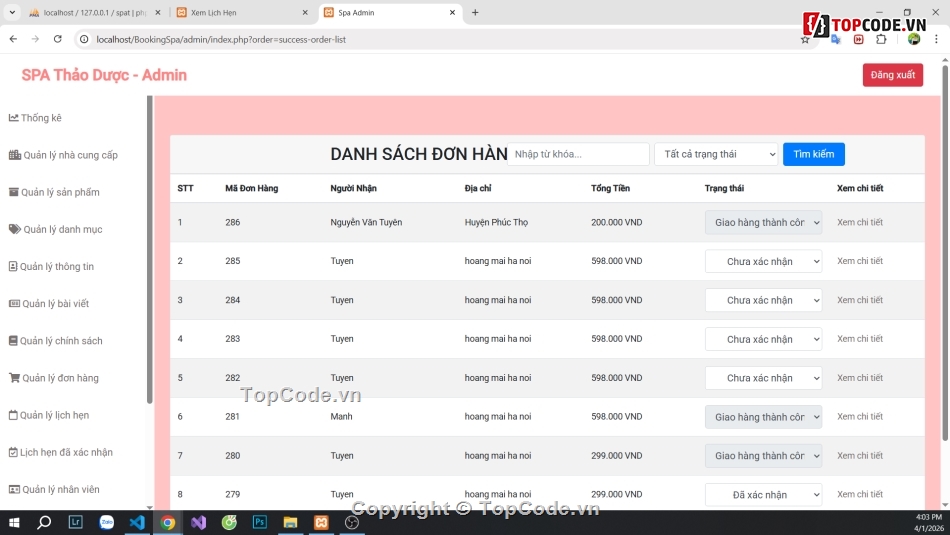The width and height of the screenshot is (950, 535).
Task: Reload the page with refresh icon
Action: [58, 39]
